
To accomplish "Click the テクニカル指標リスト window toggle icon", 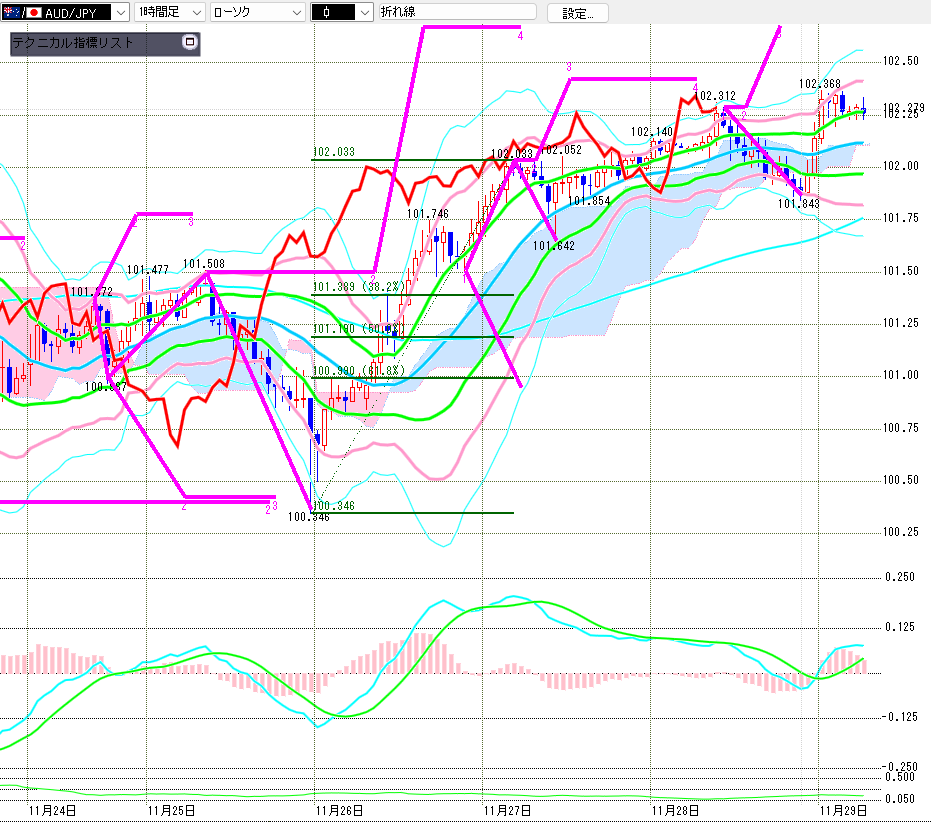I will [x=190, y=43].
